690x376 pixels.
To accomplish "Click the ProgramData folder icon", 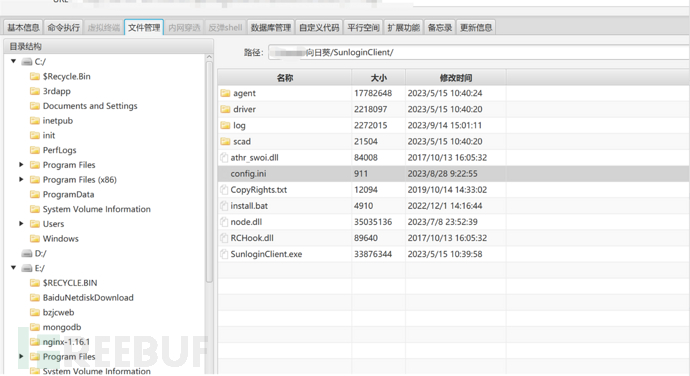I will (x=35, y=194).
